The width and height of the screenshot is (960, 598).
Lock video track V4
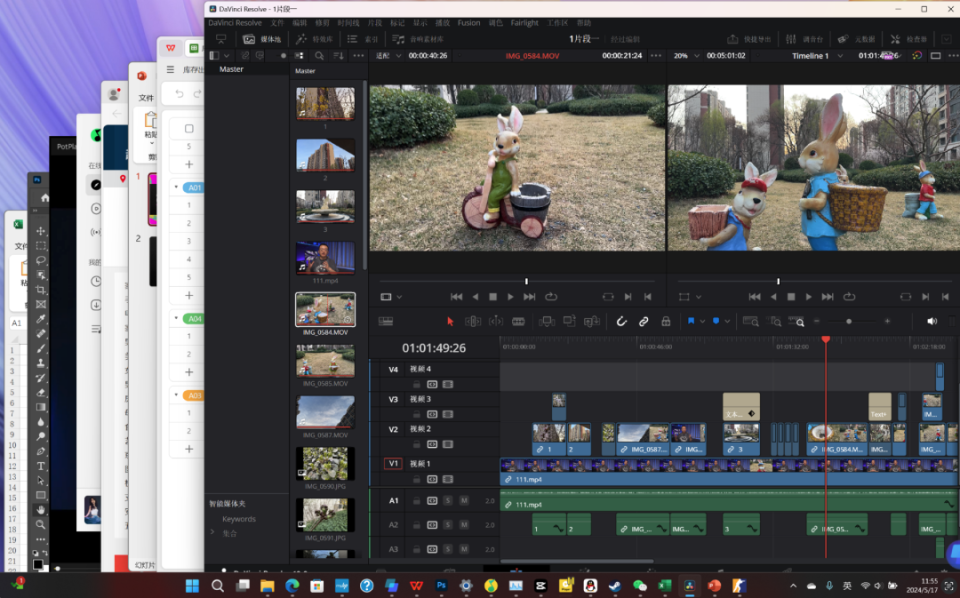(417, 384)
